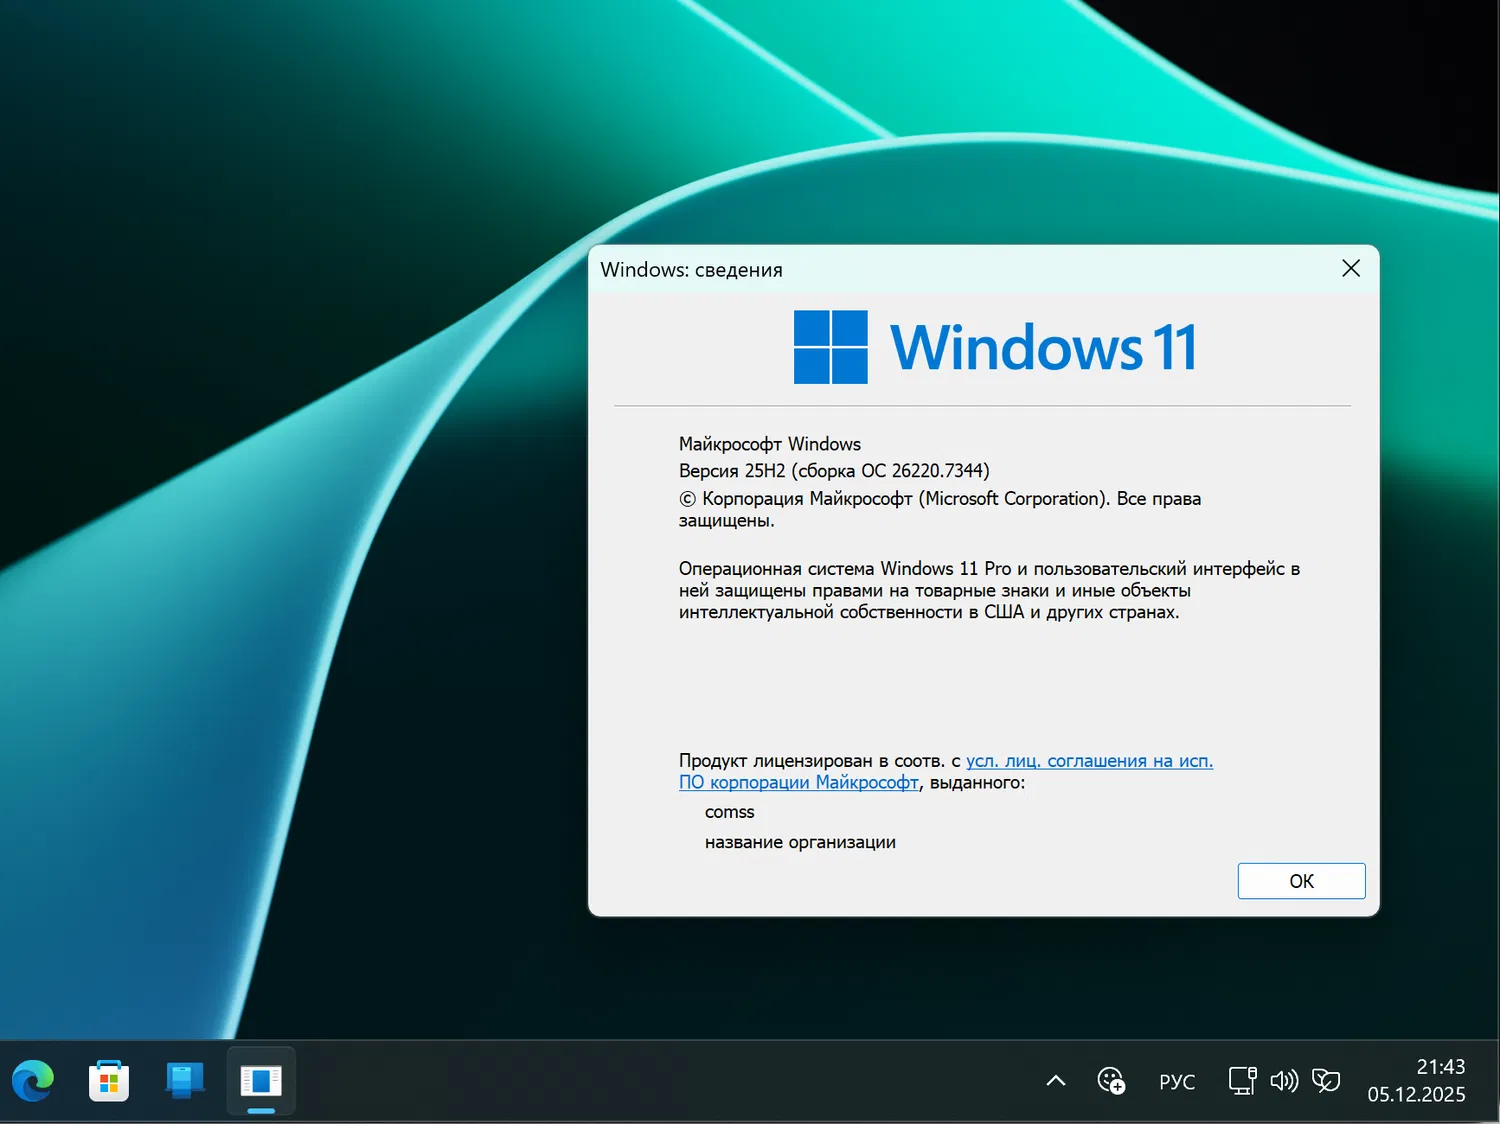The height and width of the screenshot is (1124, 1500).
Task: Select the active winver app in the taskbar
Action: click(260, 1081)
